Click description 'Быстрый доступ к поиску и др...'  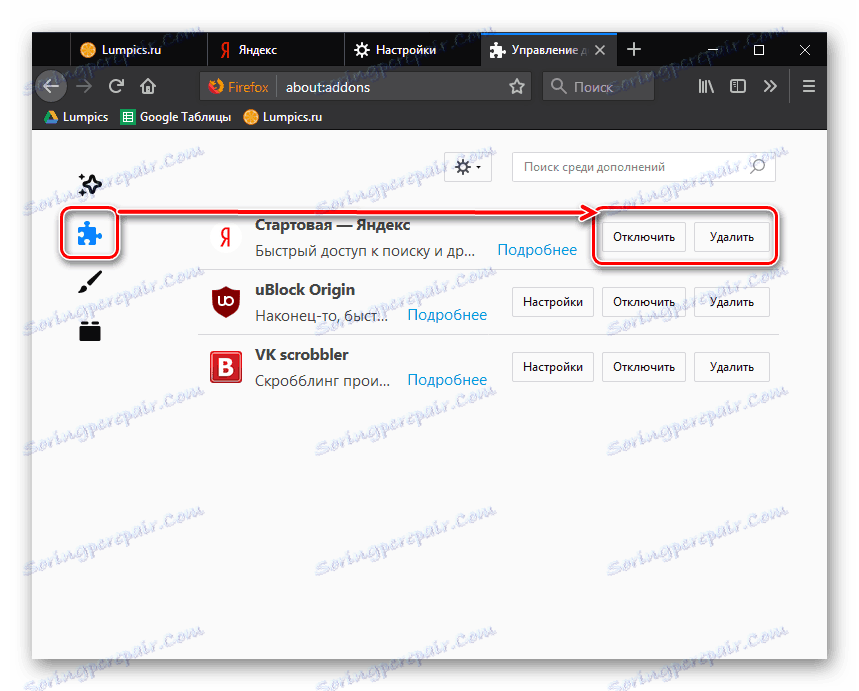pyautogui.click(x=365, y=251)
